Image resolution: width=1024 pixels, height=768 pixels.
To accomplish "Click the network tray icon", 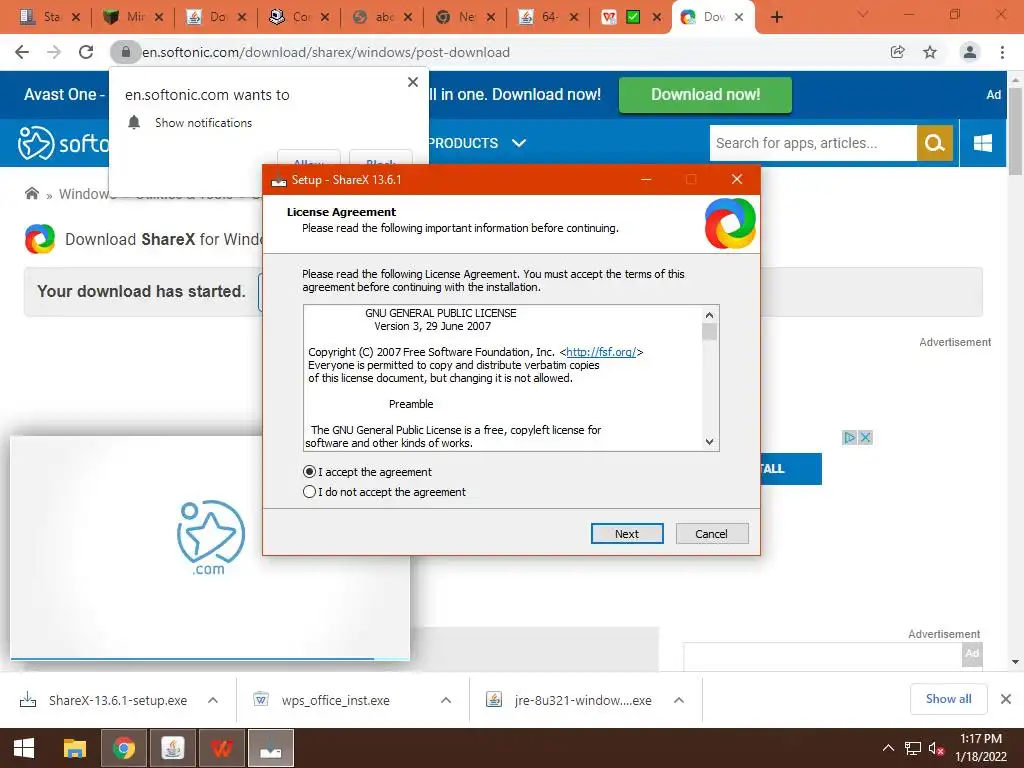I will 912,748.
